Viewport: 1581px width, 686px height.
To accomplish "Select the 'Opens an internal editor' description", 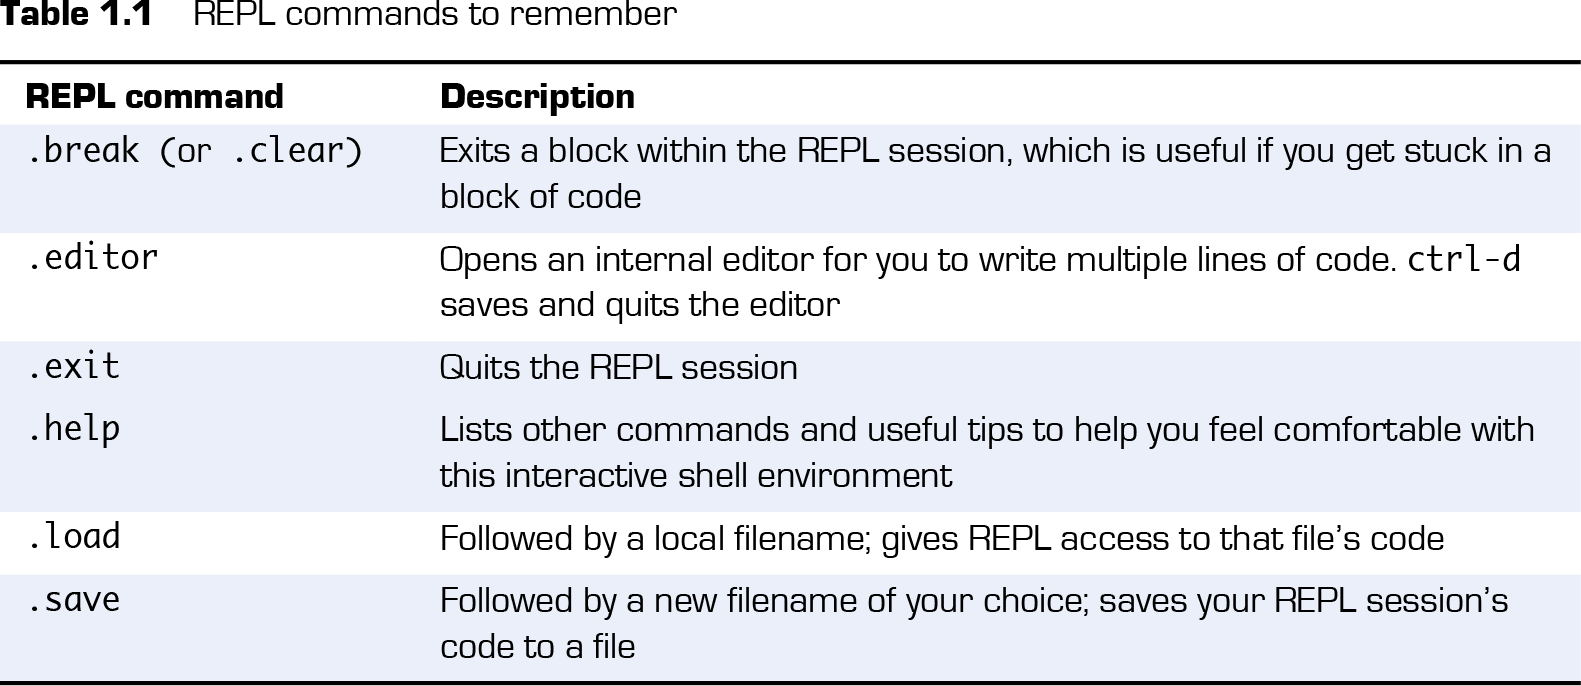I will (x=980, y=281).
